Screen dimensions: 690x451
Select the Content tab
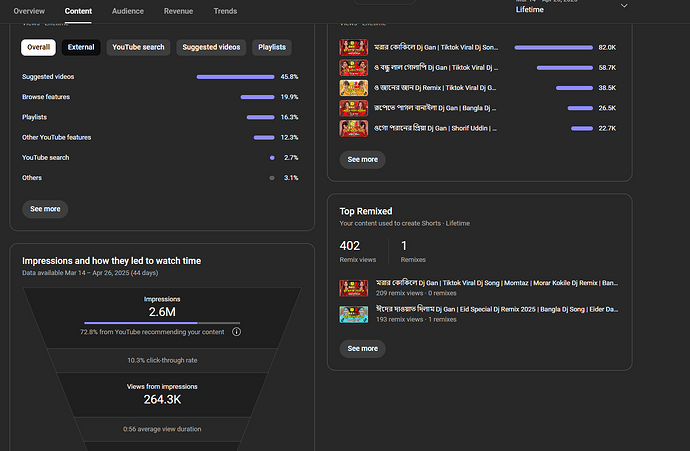click(78, 11)
